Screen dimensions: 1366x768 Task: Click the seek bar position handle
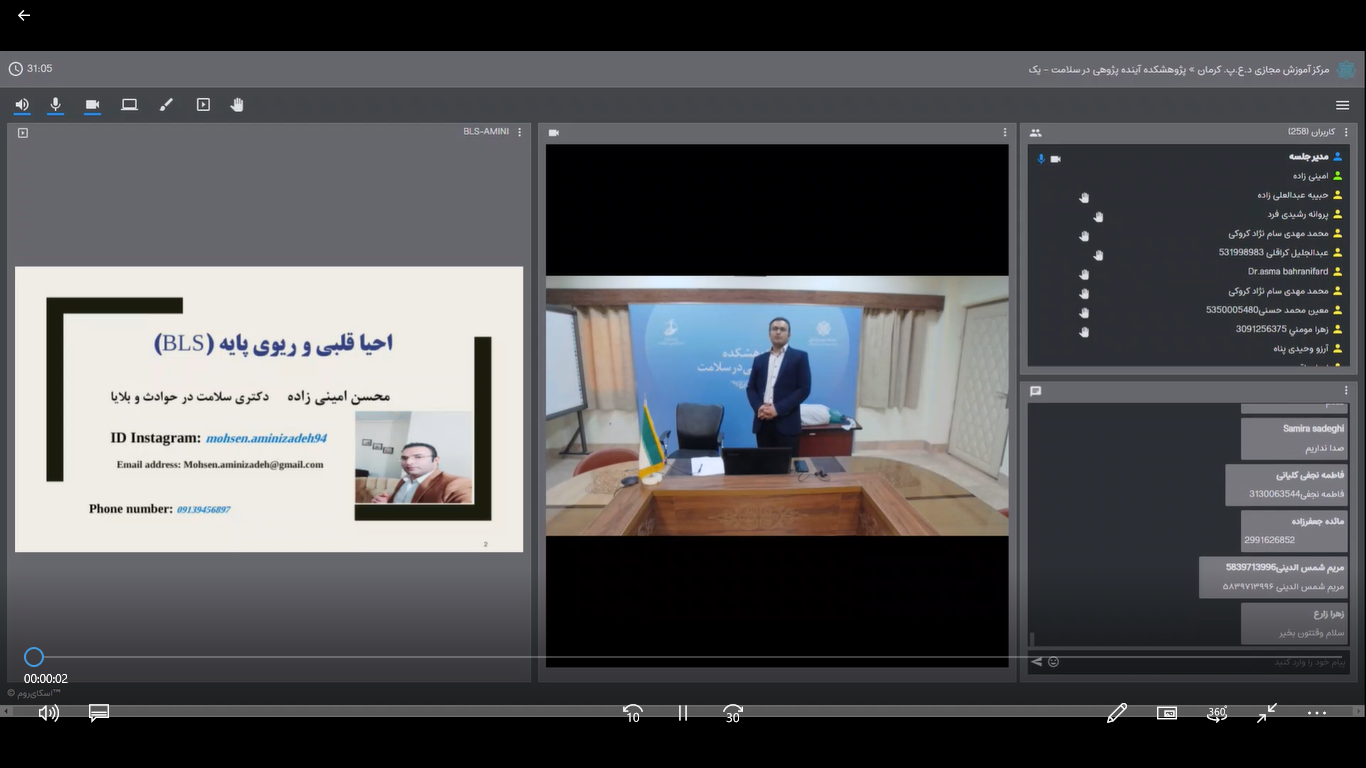(34, 657)
